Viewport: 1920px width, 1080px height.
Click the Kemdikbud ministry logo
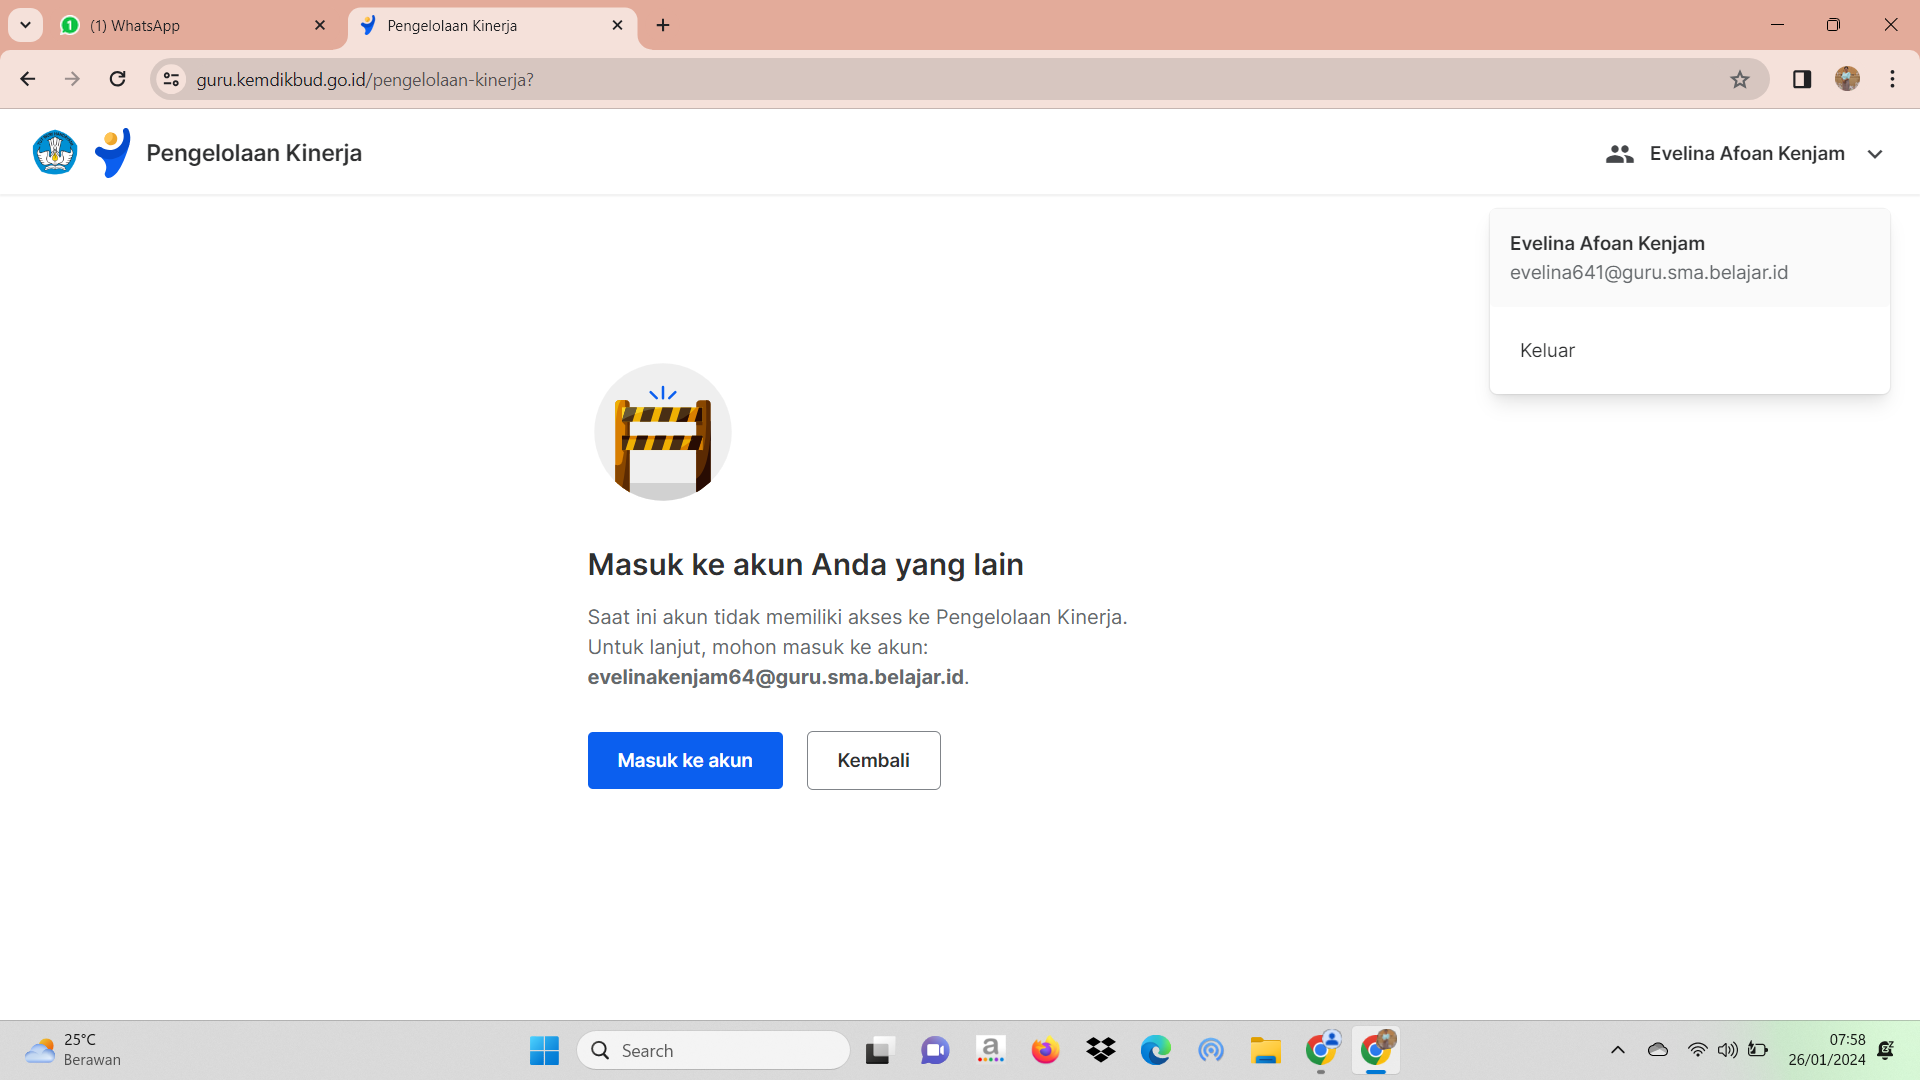(55, 153)
